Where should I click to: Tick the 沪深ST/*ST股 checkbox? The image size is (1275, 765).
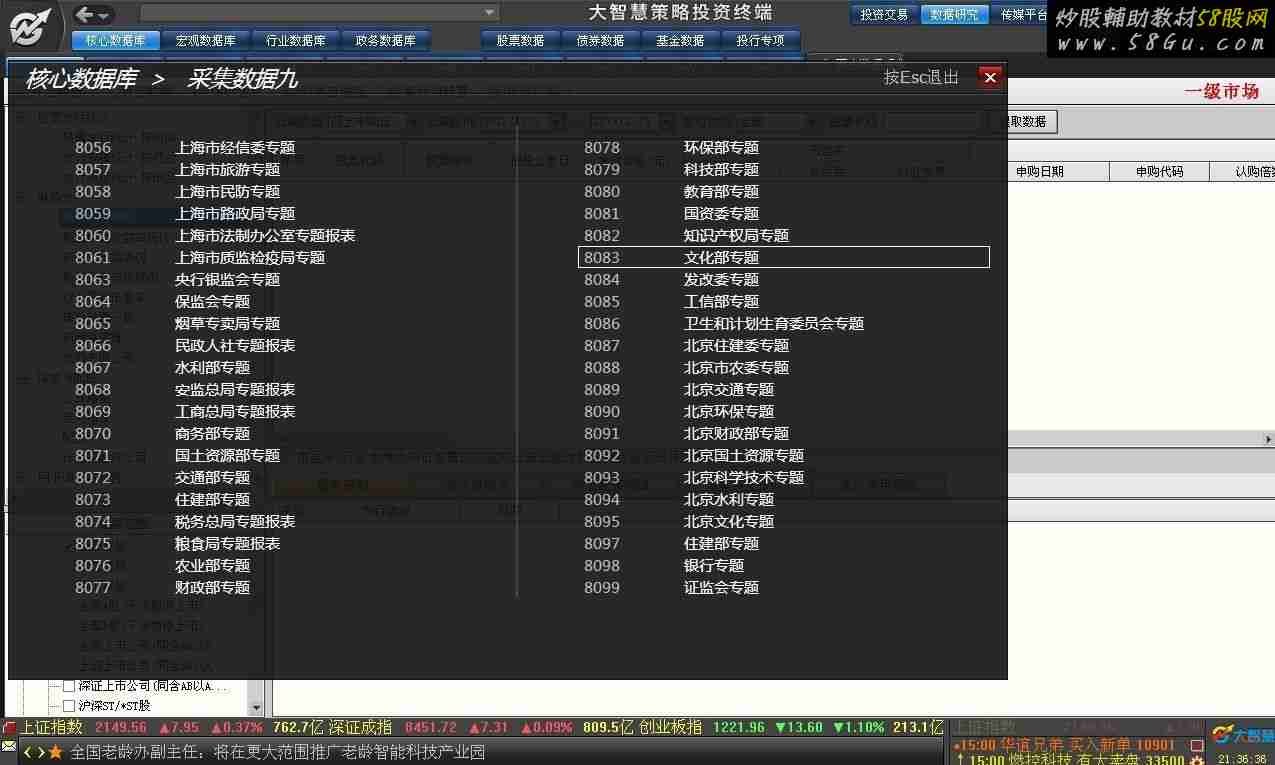(x=69, y=706)
